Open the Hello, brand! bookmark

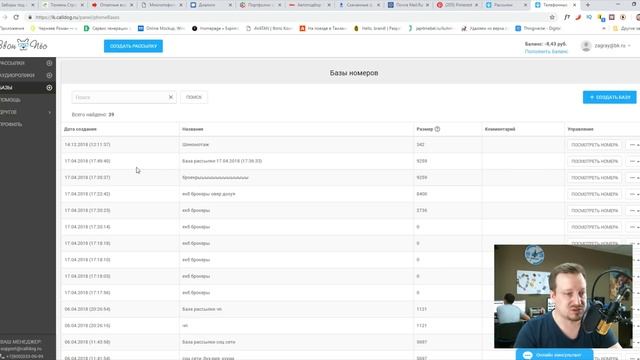click(x=377, y=28)
